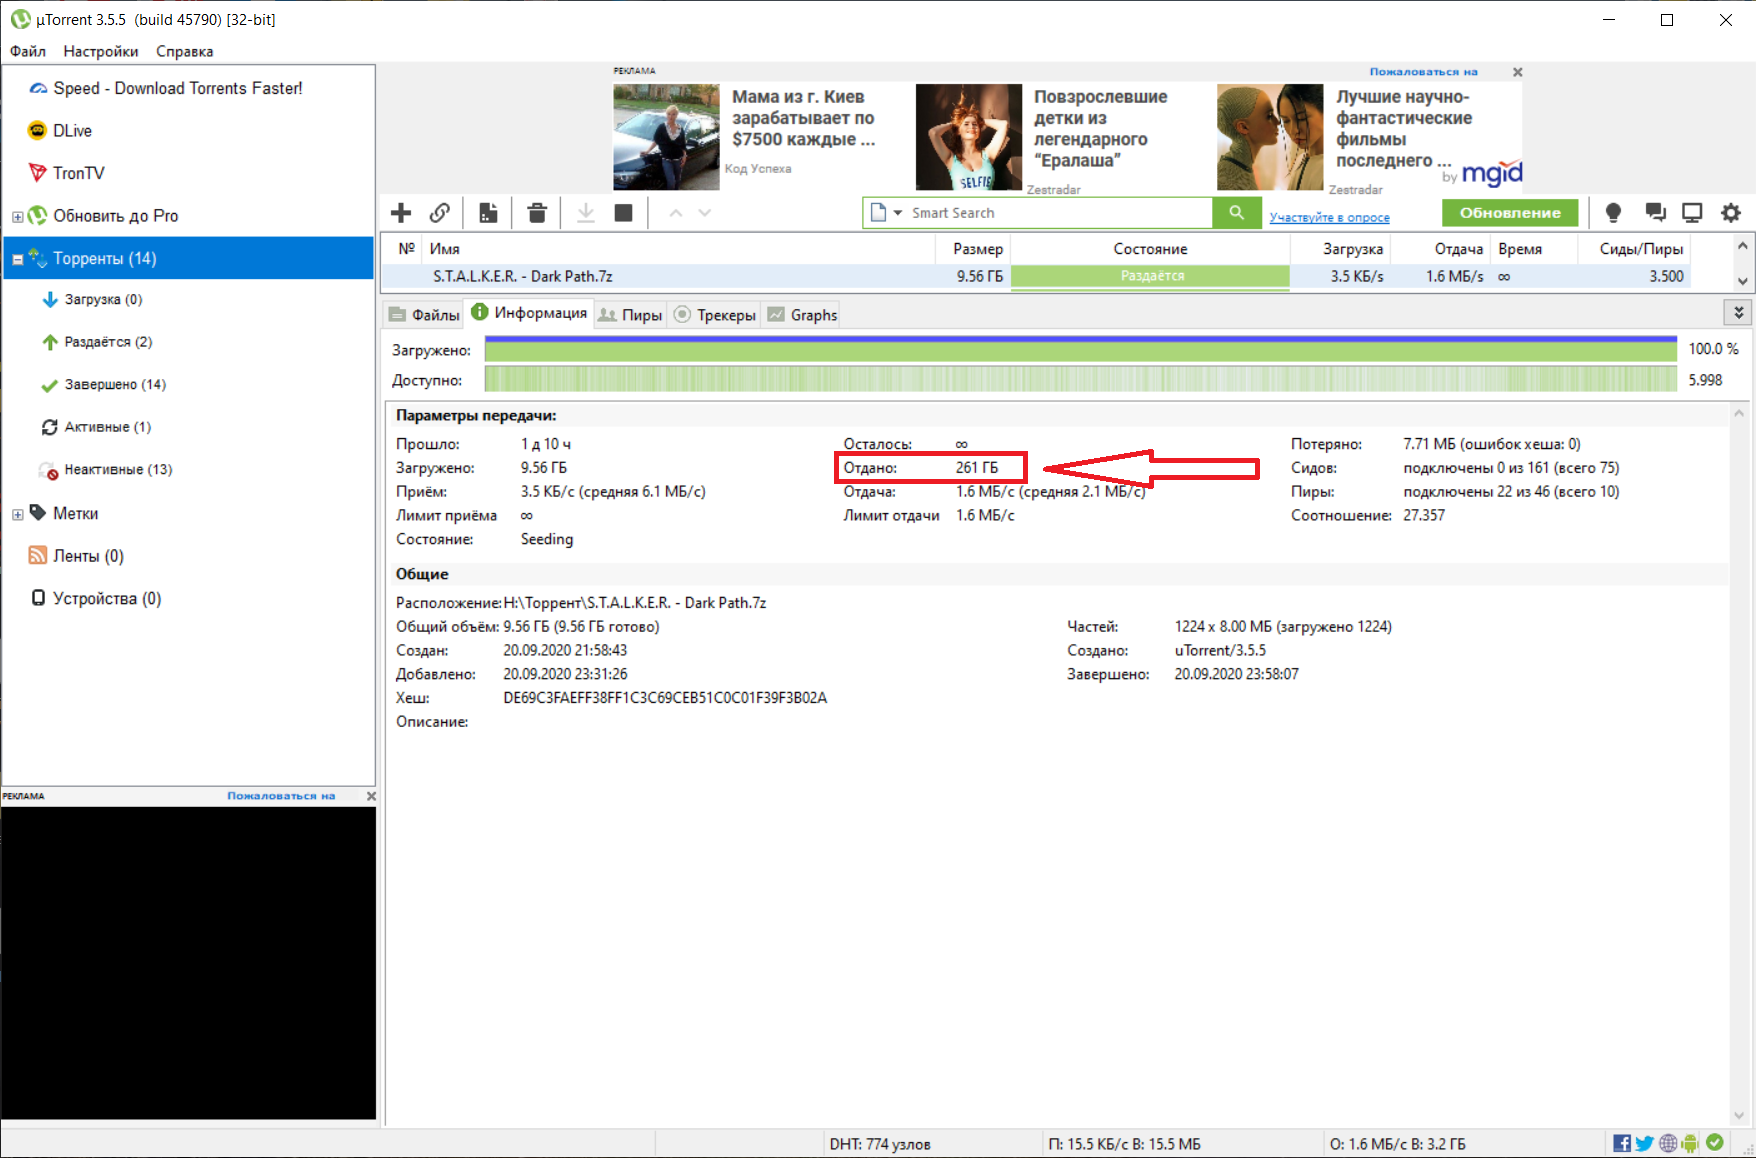Image resolution: width=1756 pixels, height=1158 pixels.
Task: Select Метки labels item in sidebar
Action: click(75, 513)
